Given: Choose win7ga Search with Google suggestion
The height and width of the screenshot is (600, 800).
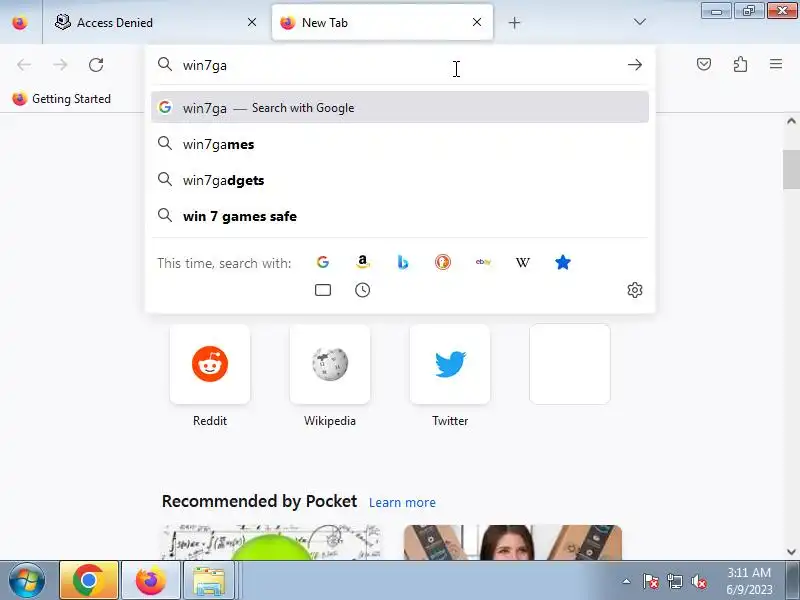Looking at the screenshot, I should [400, 107].
